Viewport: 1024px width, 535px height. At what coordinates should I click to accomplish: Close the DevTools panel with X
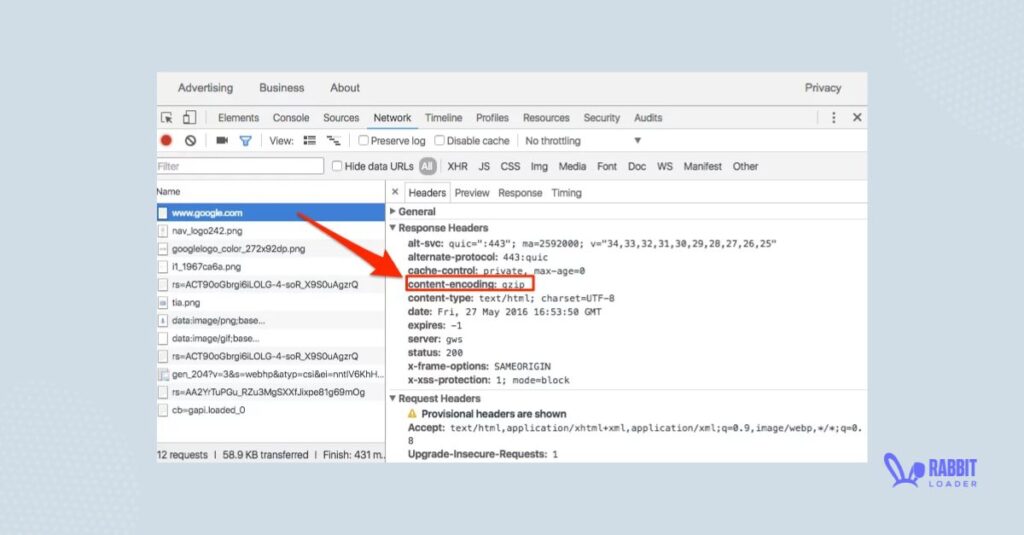[x=857, y=118]
